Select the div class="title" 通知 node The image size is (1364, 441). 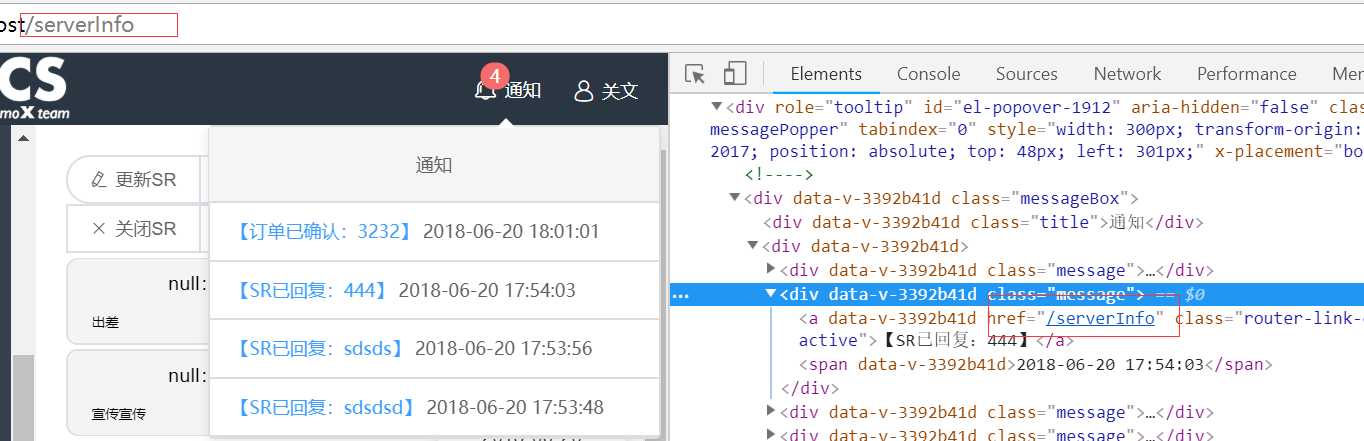pyautogui.click(x=983, y=222)
